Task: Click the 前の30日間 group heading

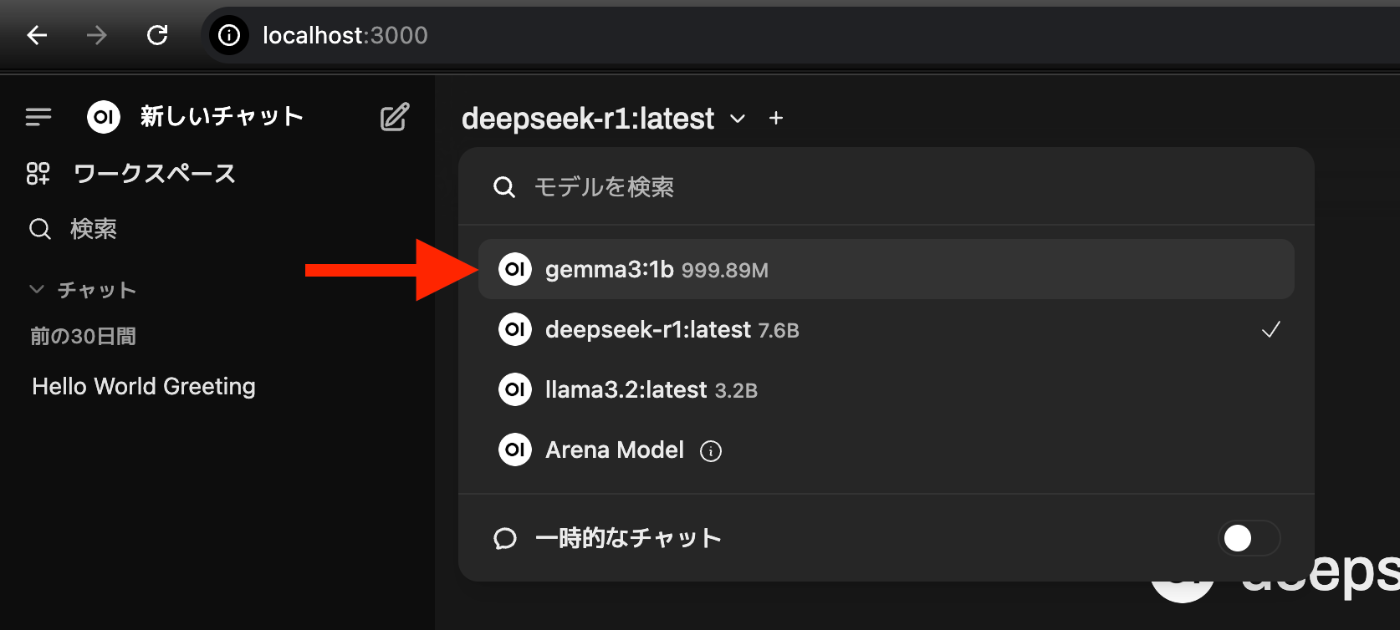Action: (x=83, y=337)
